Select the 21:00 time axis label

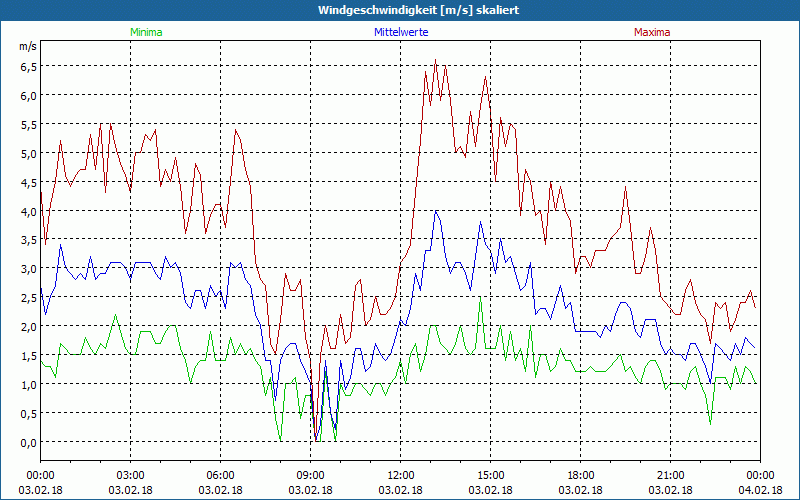[x=671, y=475]
